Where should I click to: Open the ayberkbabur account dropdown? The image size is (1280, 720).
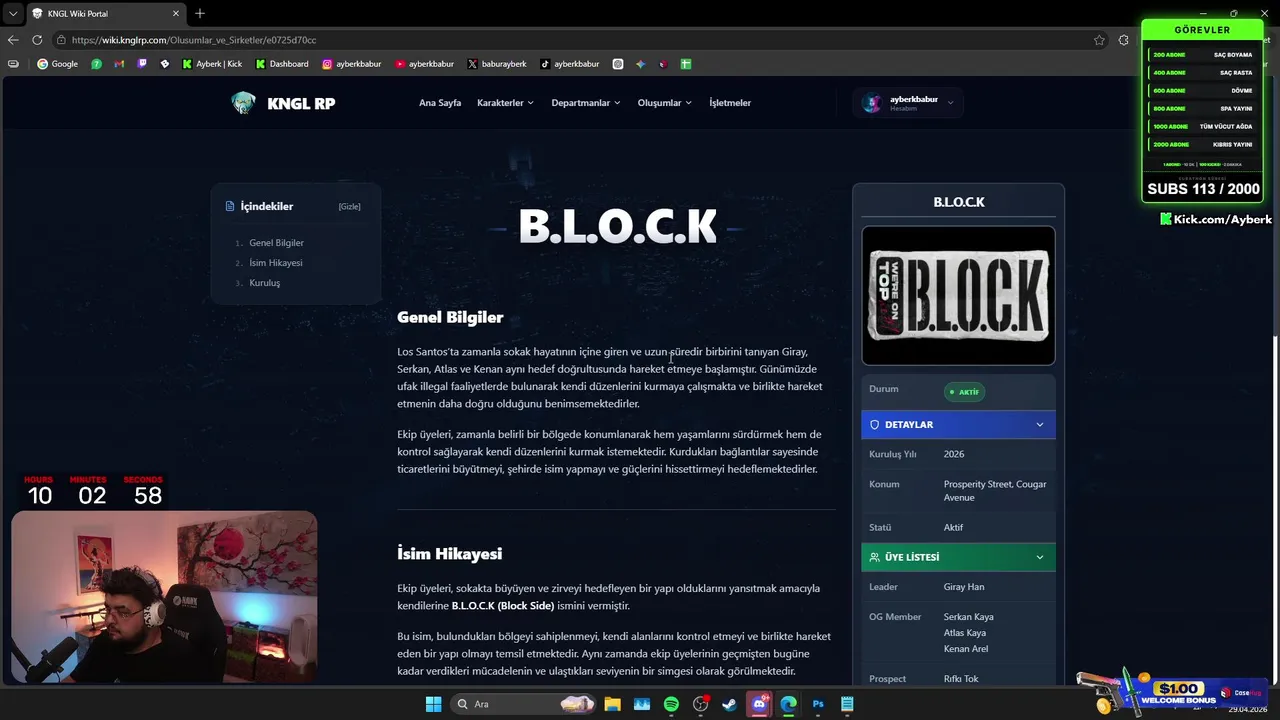tap(908, 103)
